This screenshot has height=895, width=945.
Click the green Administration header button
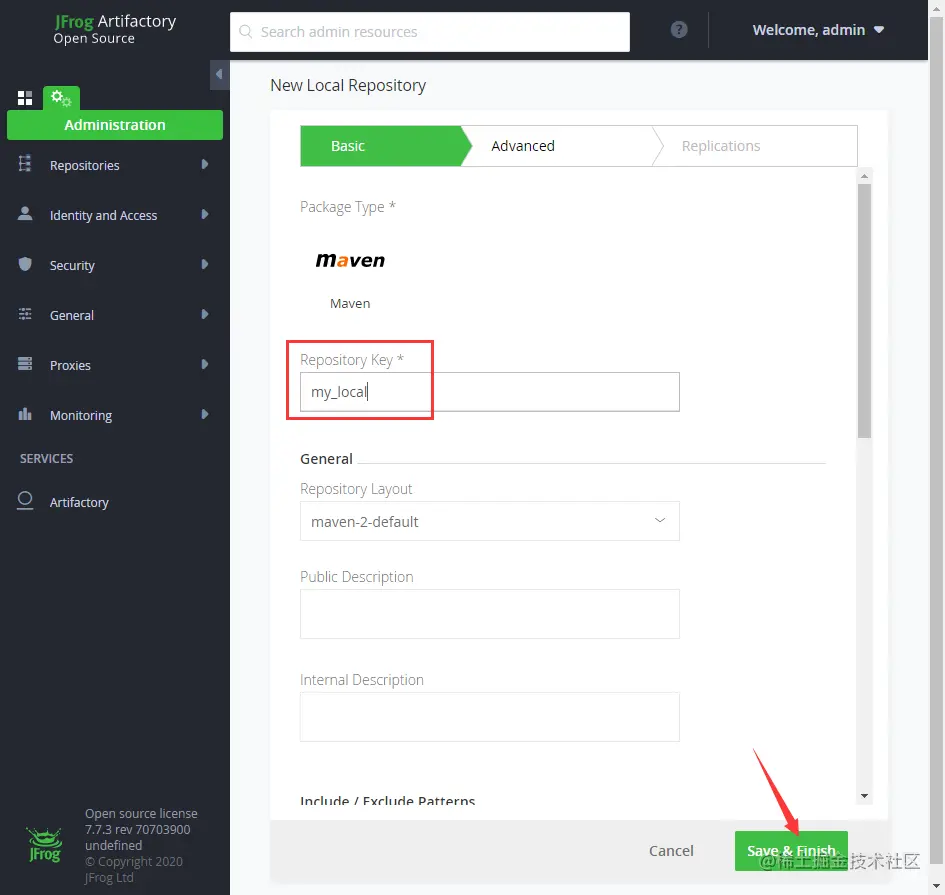115,125
